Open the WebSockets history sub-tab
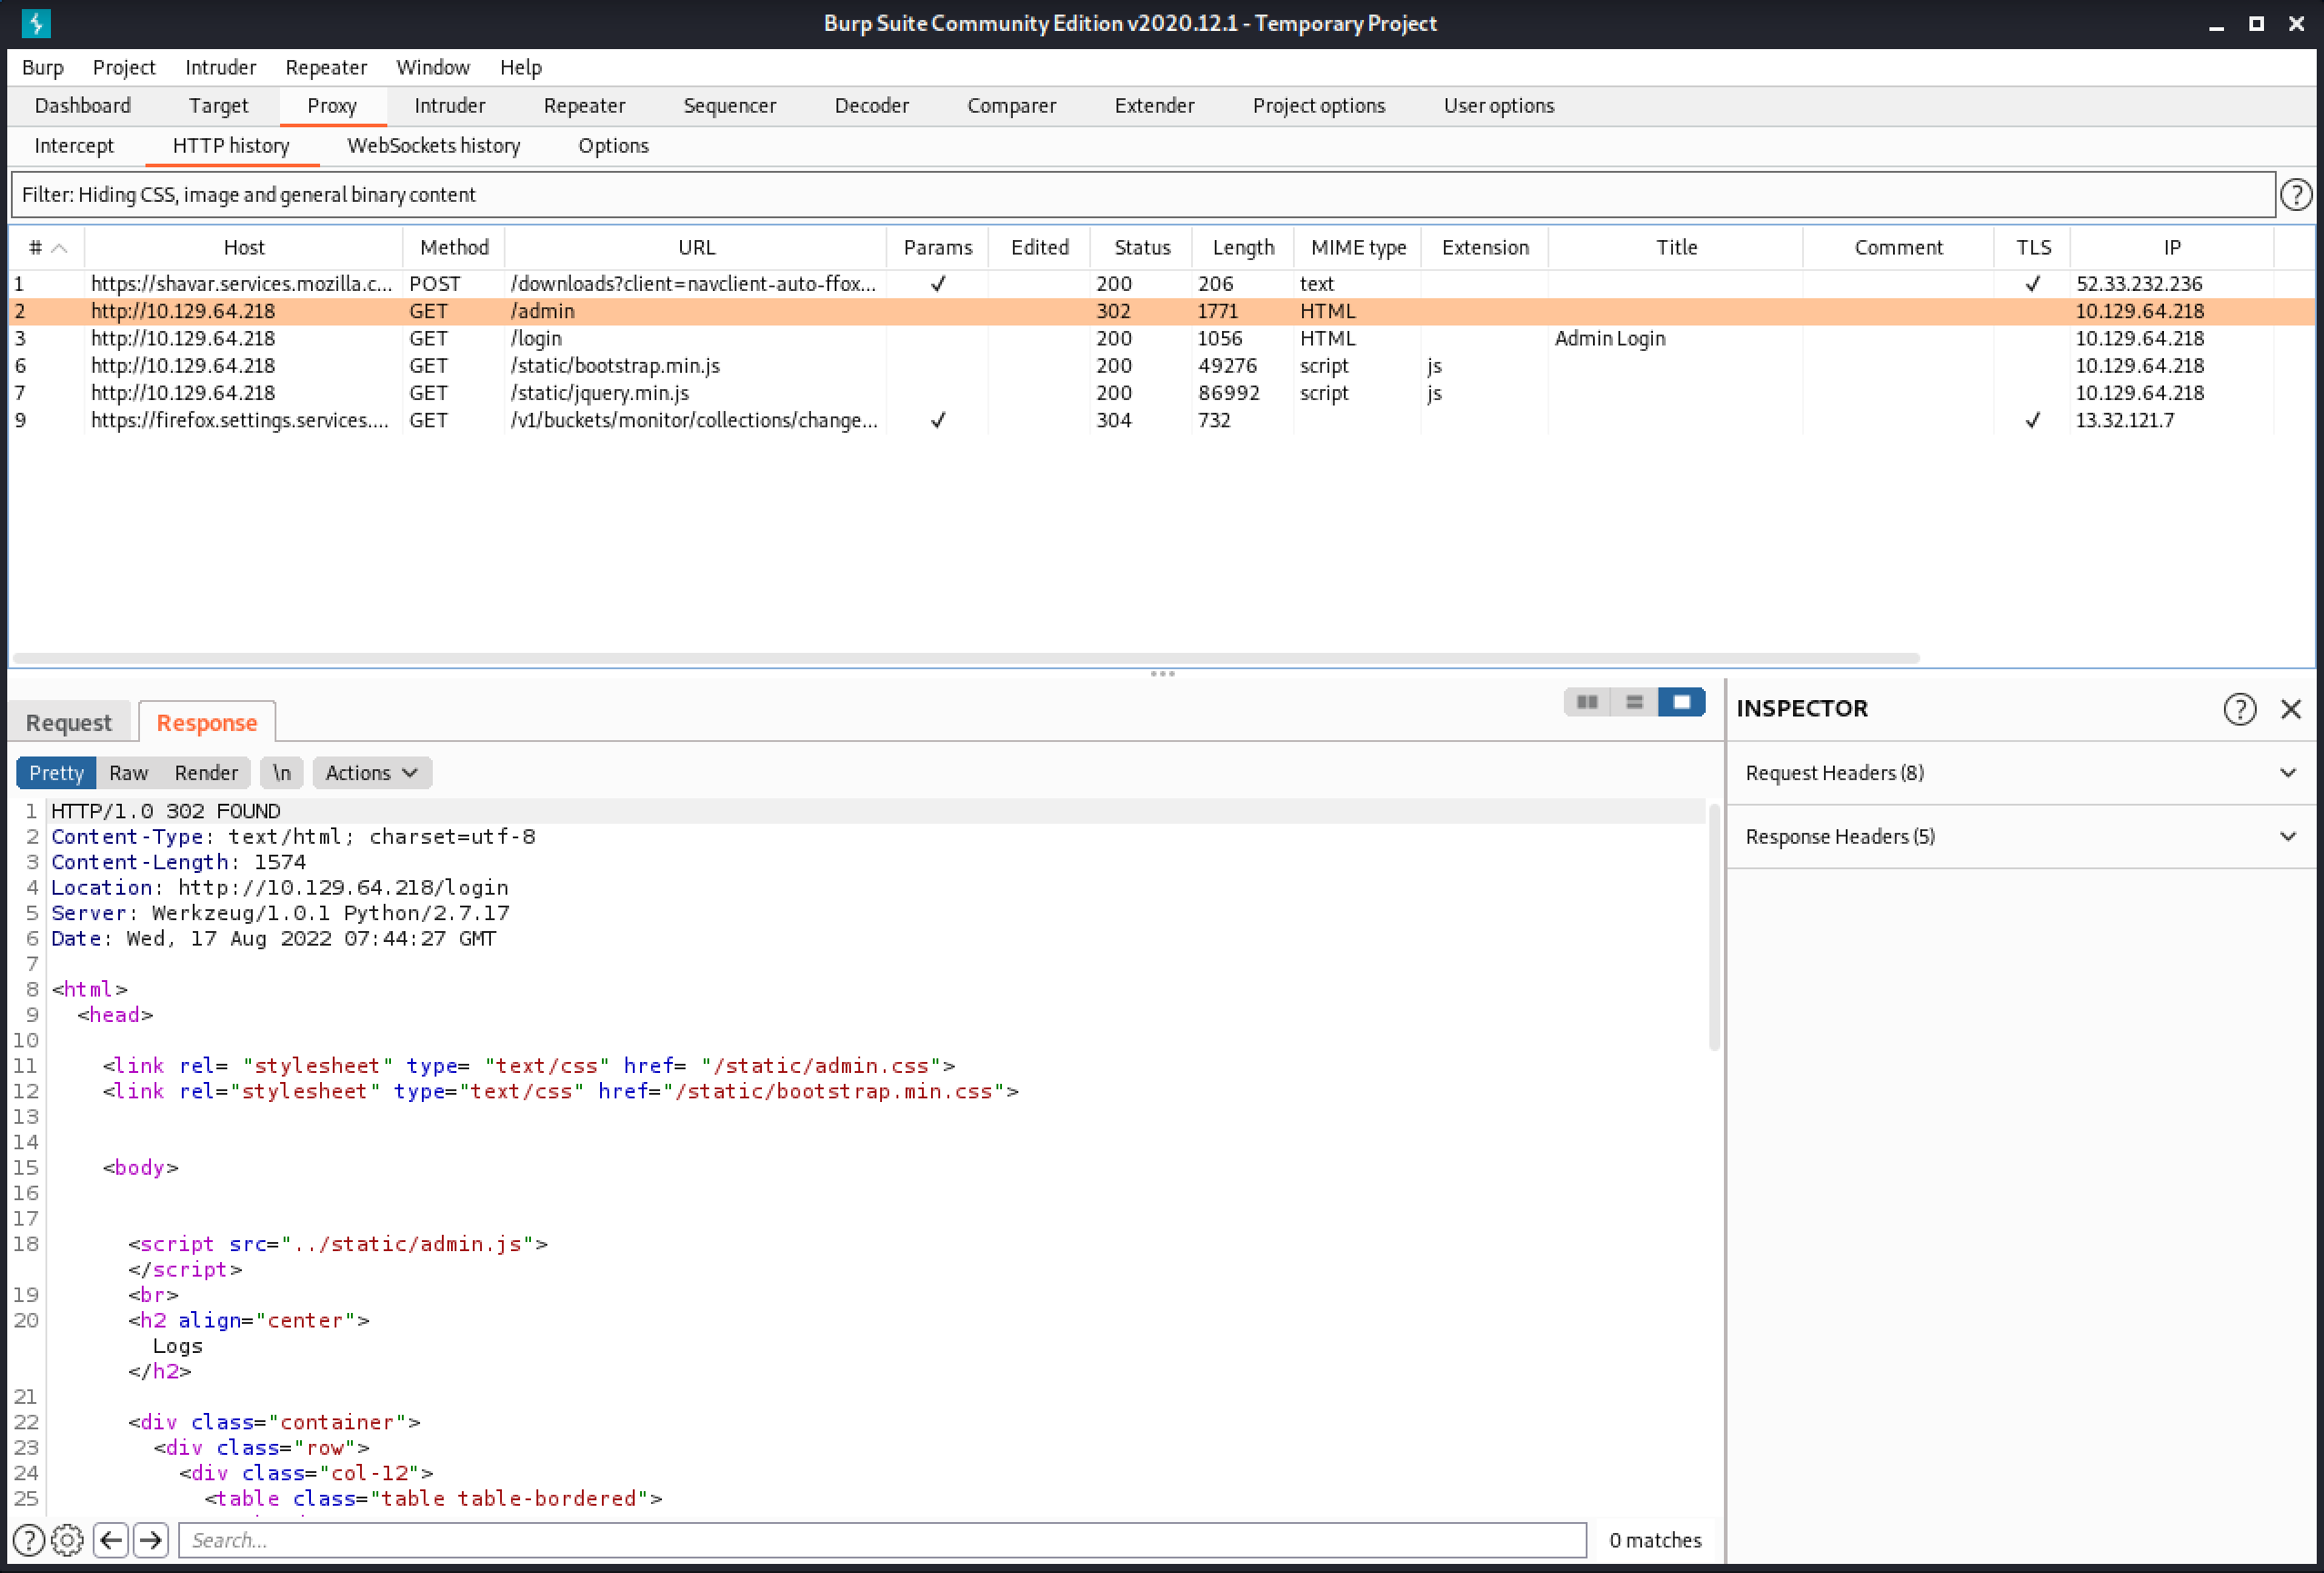 click(433, 146)
